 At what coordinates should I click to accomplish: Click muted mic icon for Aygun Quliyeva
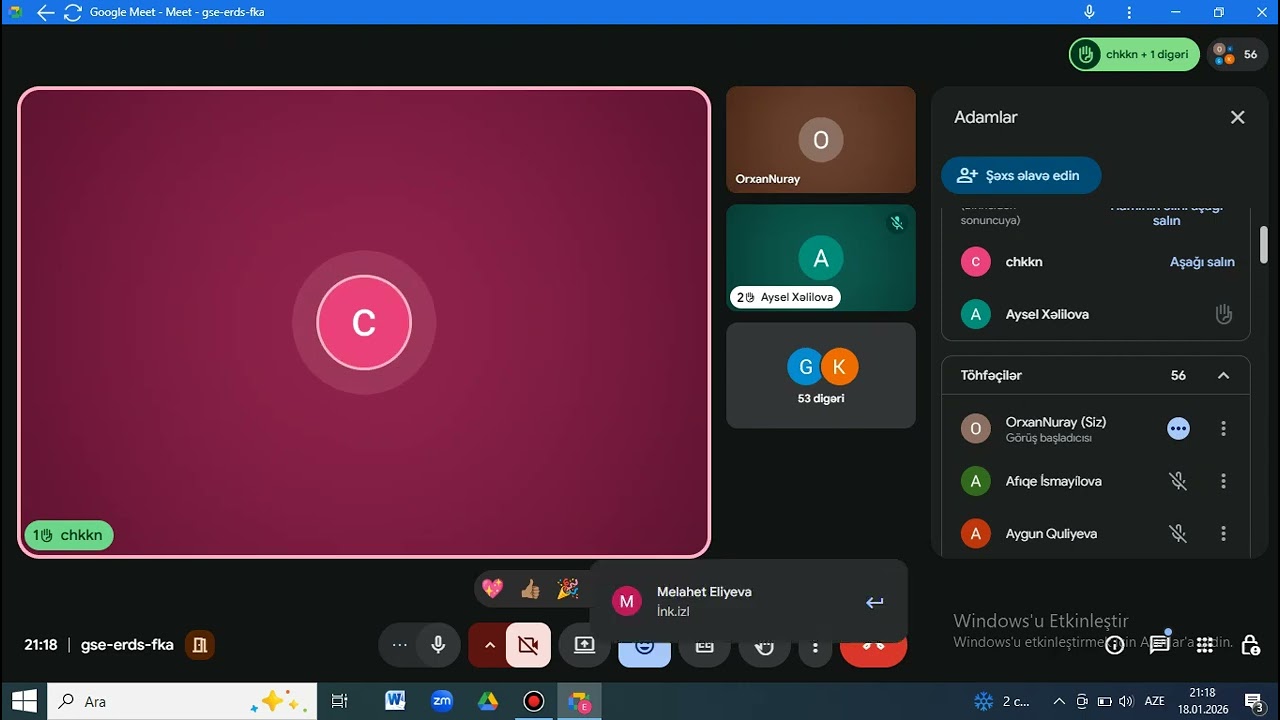coord(1178,534)
